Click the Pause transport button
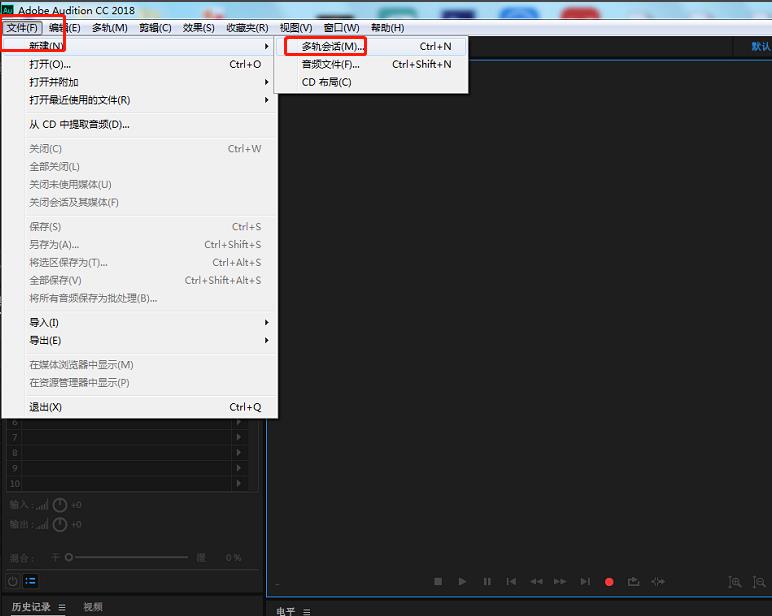The height and width of the screenshot is (616, 772). pos(487,582)
